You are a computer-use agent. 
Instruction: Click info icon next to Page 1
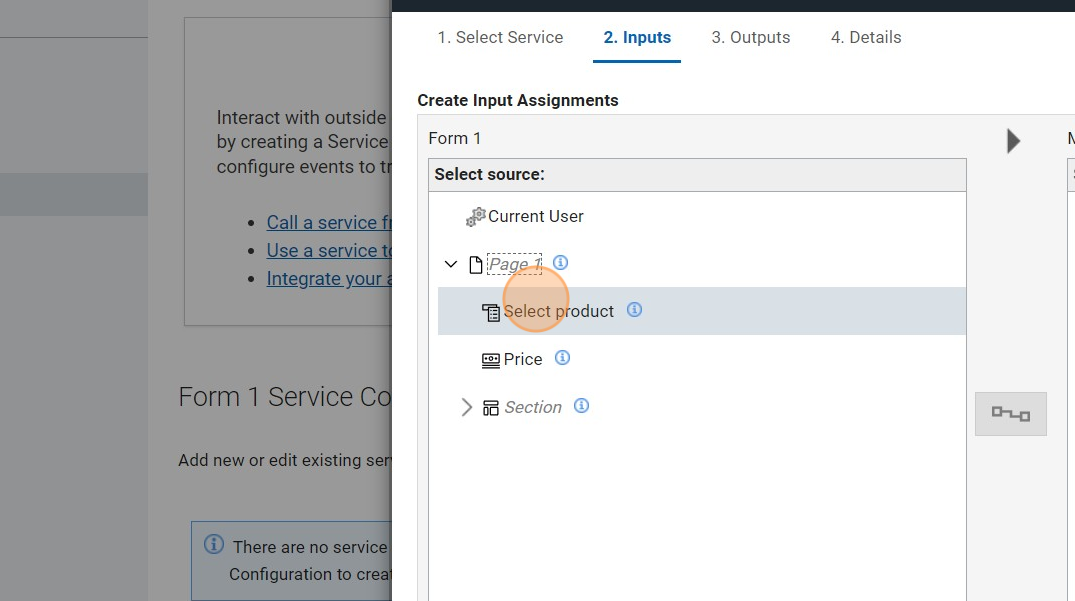[560, 263]
